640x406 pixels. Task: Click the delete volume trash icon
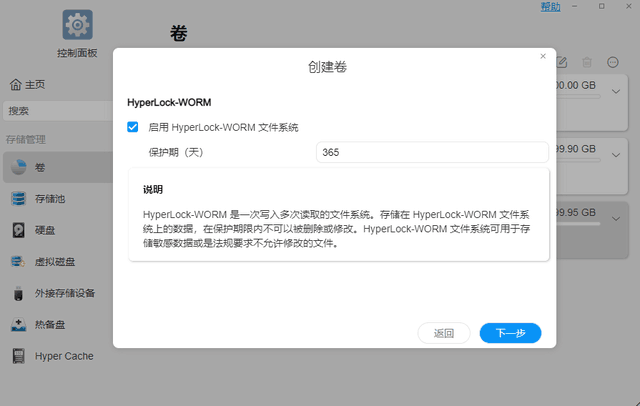pos(587,62)
